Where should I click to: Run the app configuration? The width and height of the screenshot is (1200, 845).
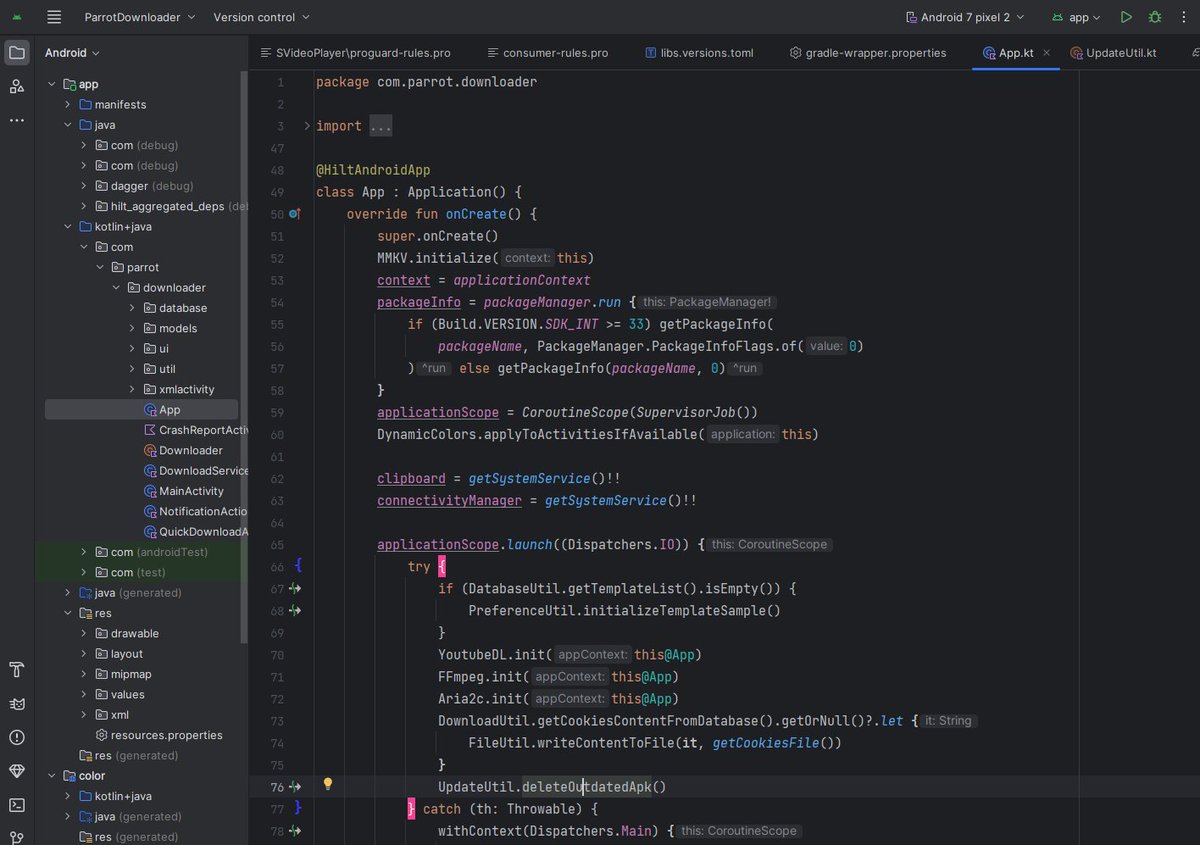tap(1126, 17)
